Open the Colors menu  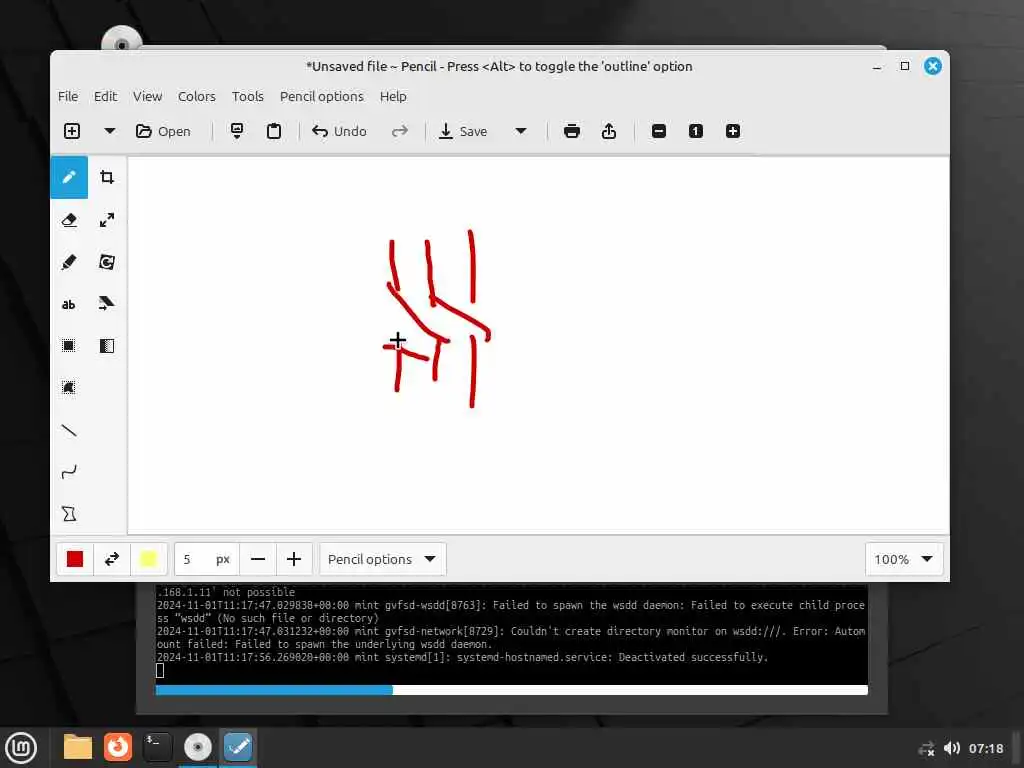click(197, 96)
